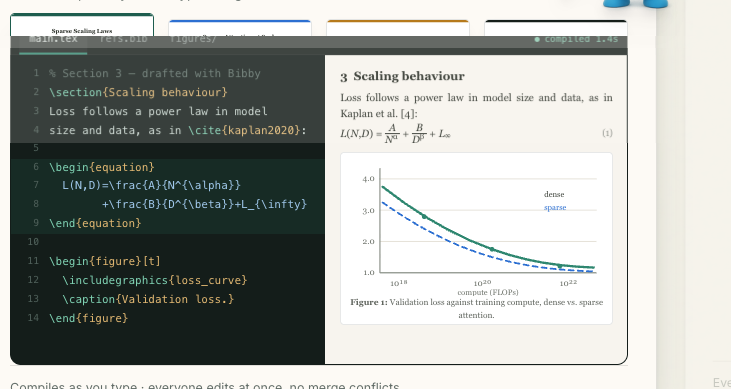This screenshot has width=731, height=389.
Task: Click the +\frac{B}{D^{\beta}}+L_{\infty} code line
Action: pyautogui.click(x=204, y=204)
